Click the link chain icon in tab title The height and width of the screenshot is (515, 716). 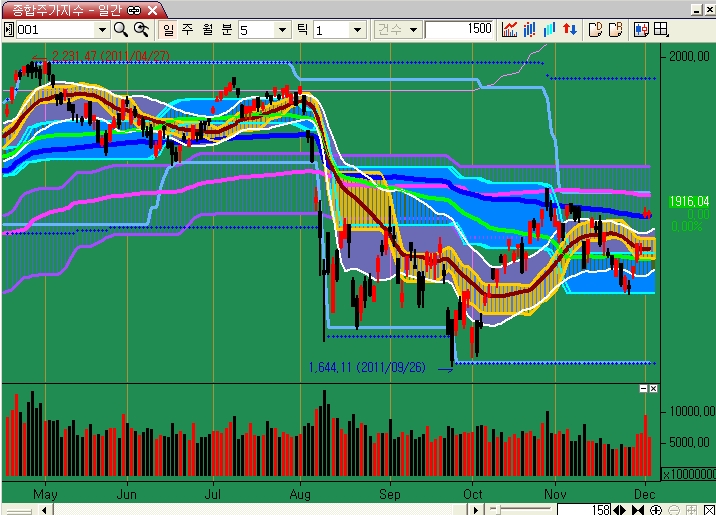[x=135, y=9]
